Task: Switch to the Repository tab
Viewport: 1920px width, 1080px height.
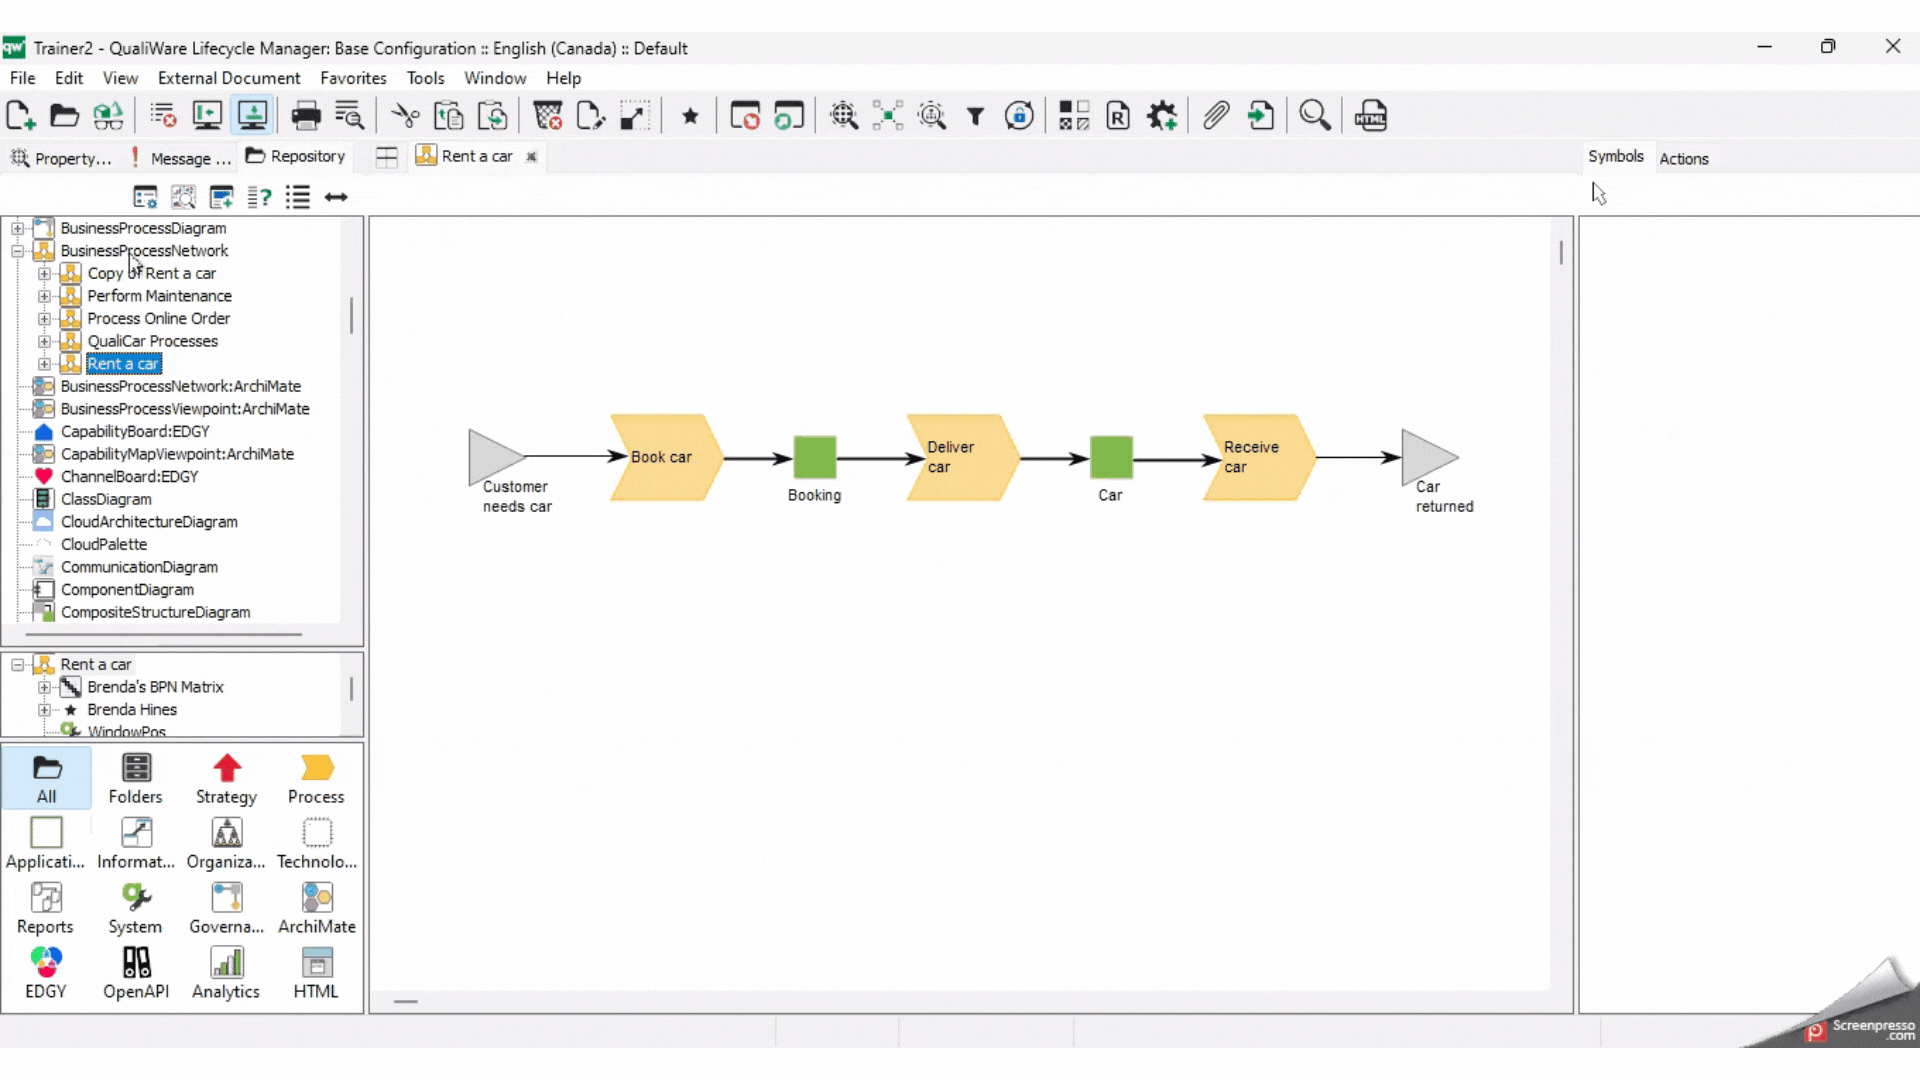Action: (x=296, y=156)
